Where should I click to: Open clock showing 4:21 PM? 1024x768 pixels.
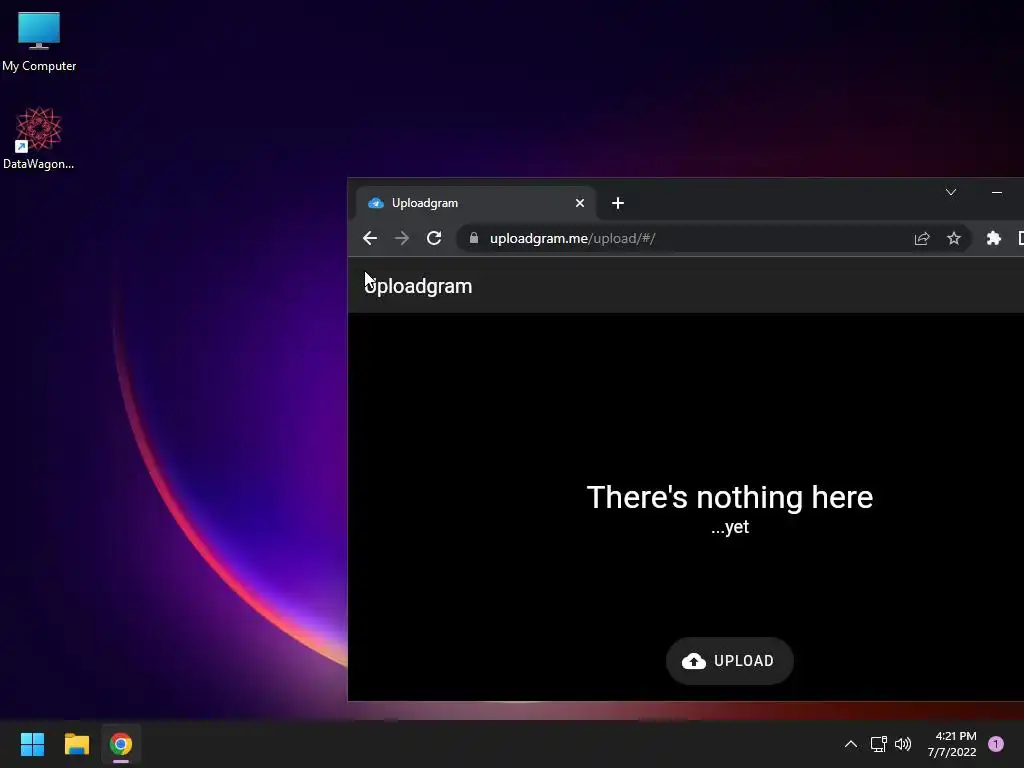click(952, 744)
